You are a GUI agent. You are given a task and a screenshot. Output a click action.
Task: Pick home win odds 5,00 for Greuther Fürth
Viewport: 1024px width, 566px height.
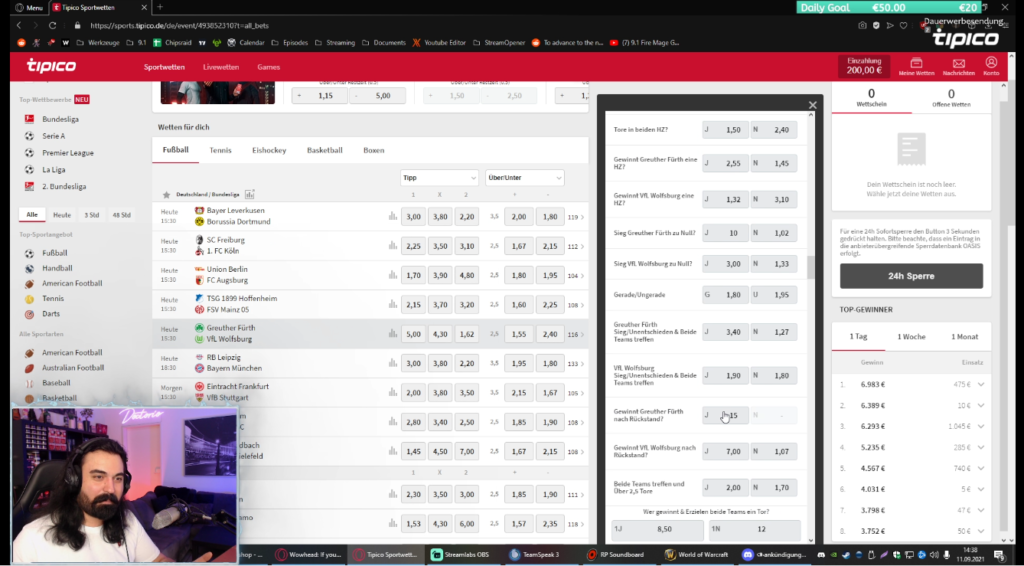pos(413,334)
